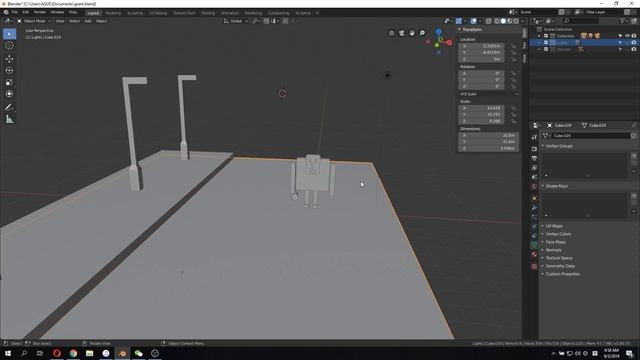Select the Annotate tool

tap(9, 107)
